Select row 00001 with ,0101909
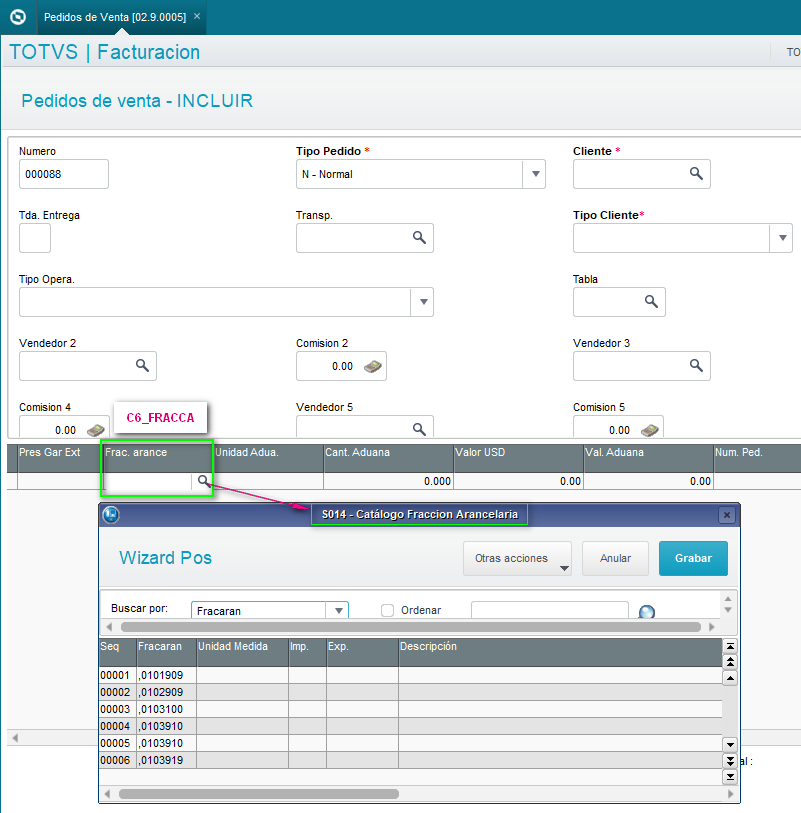 pos(411,675)
